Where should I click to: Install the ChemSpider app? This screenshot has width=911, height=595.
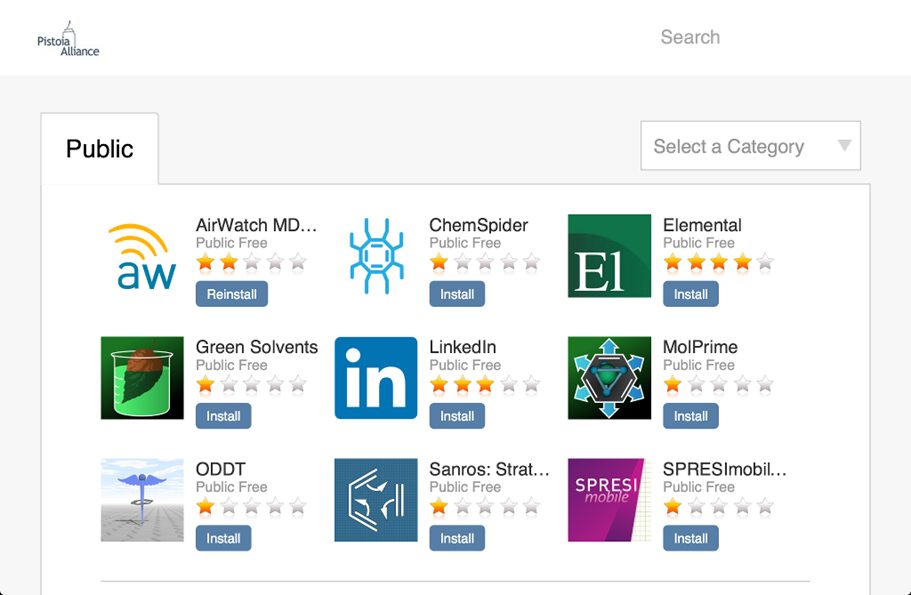point(457,294)
